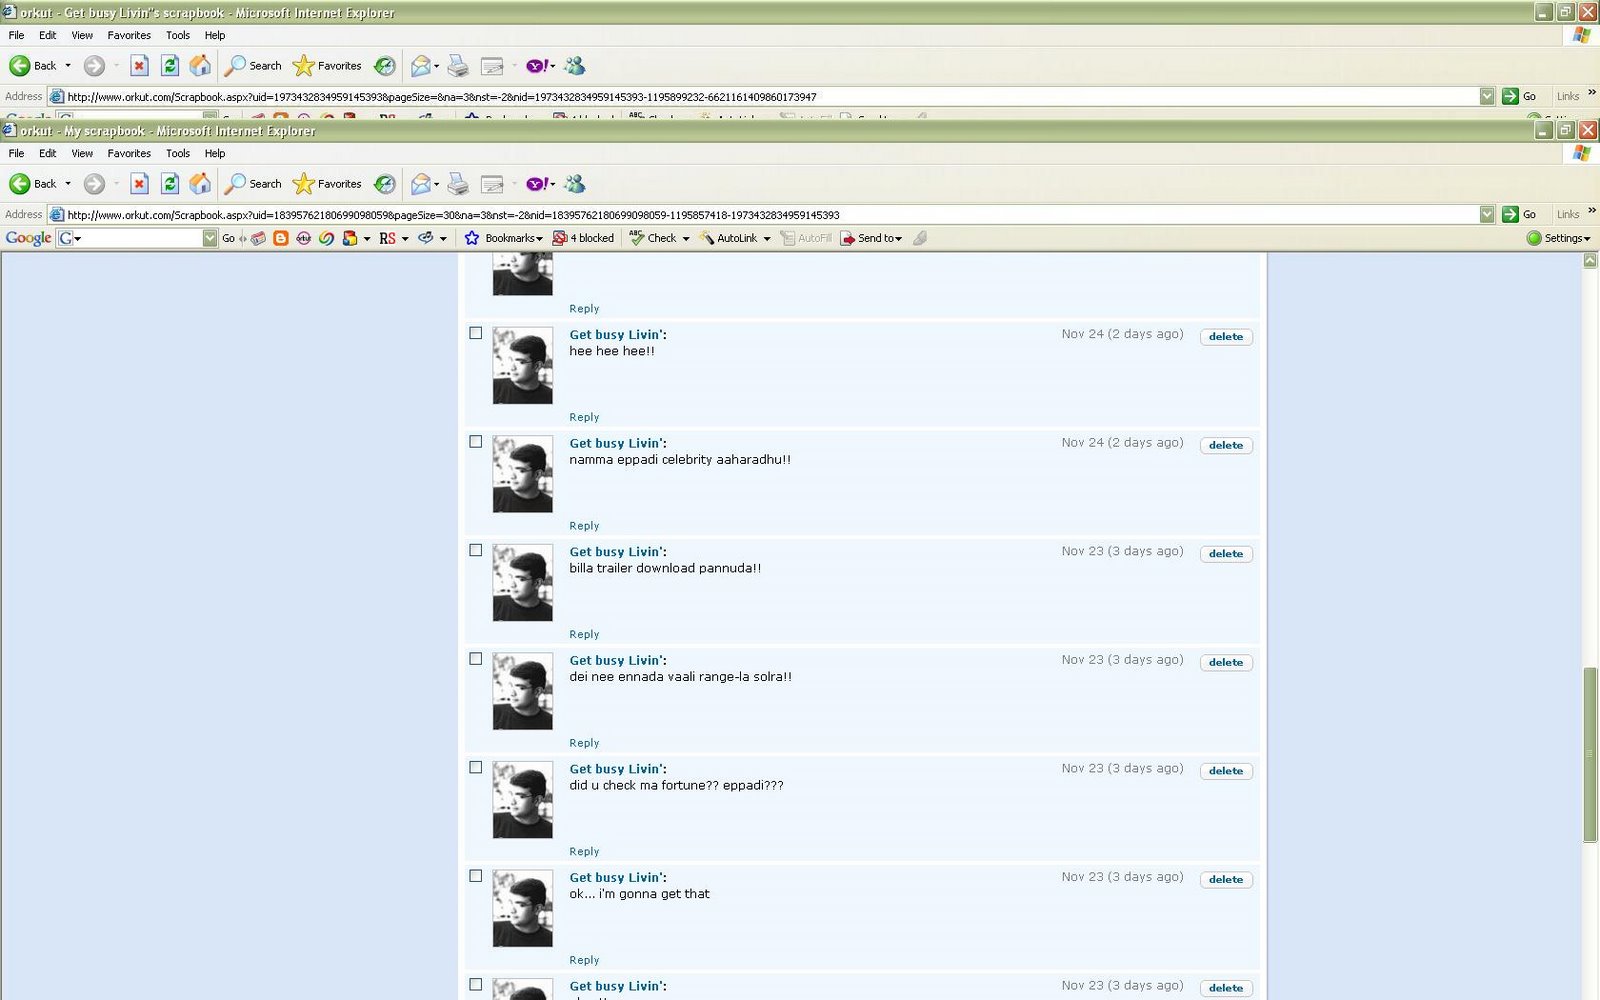Screen dimensions: 1600x1000
Task: Tick checkbox for 'dei nee ennada' scrap
Action: 476,659
